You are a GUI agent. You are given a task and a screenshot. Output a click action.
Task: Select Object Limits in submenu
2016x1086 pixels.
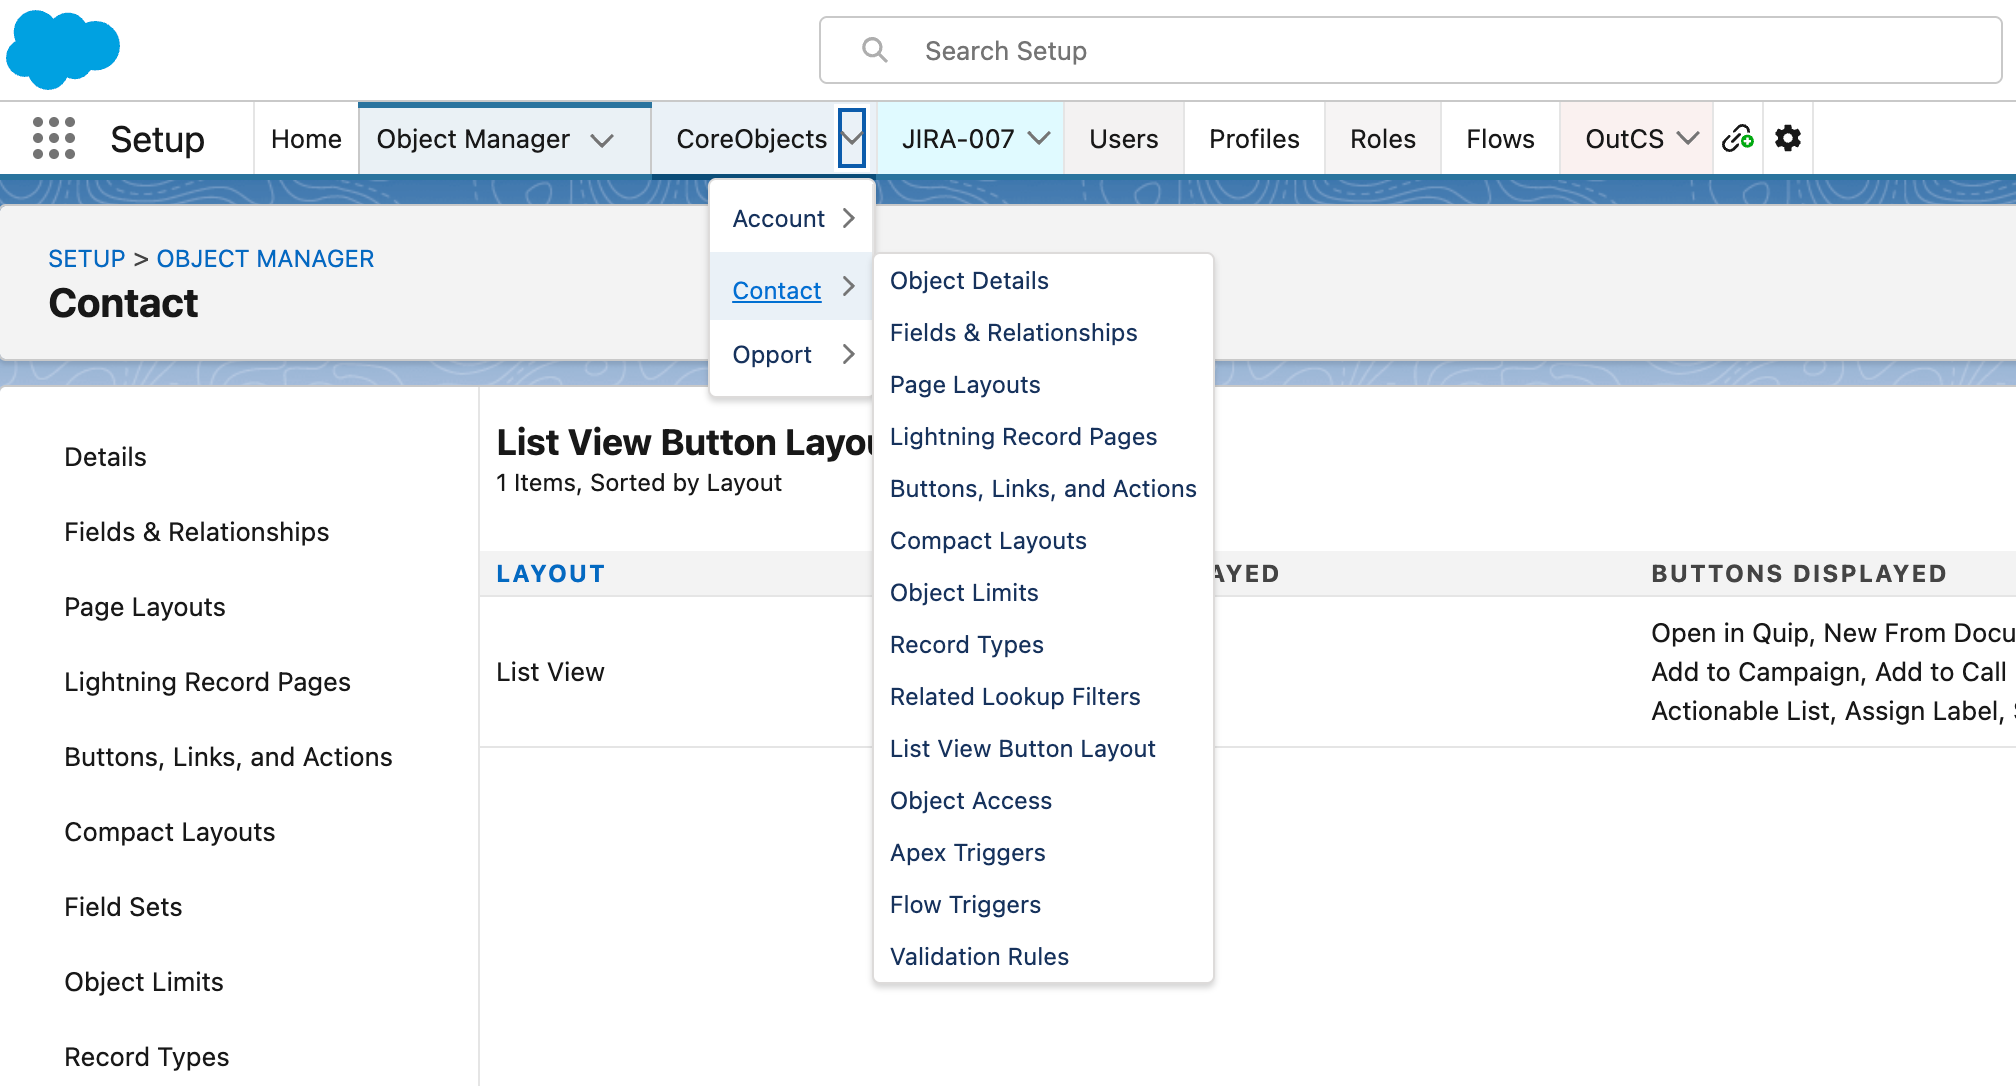click(964, 593)
